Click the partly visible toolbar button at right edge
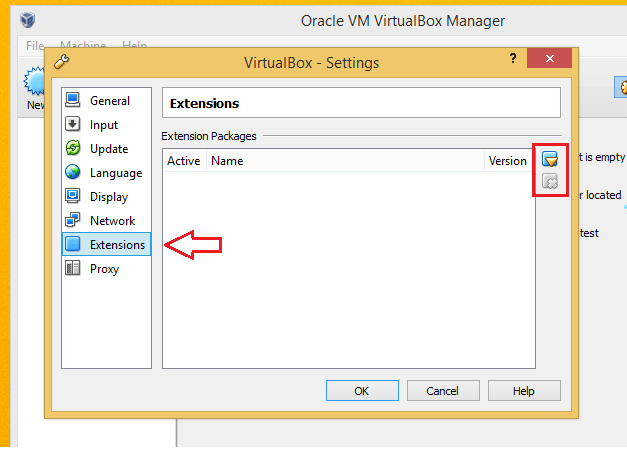The height and width of the screenshot is (449, 627). [621, 87]
